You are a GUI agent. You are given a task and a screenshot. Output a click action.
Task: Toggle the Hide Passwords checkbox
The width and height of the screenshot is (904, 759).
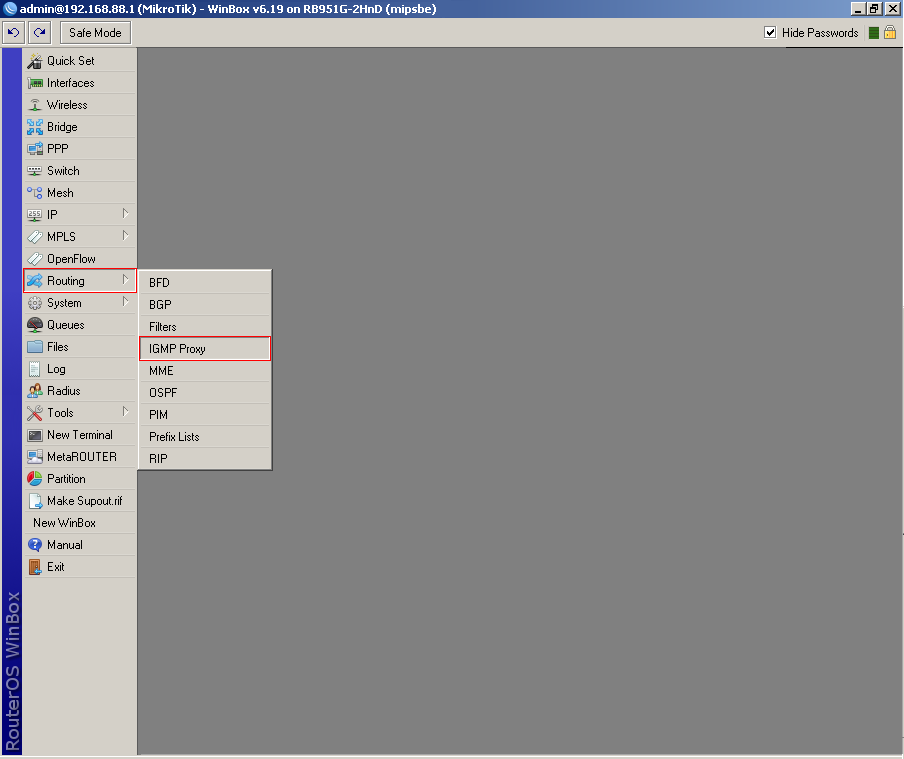[x=770, y=33]
